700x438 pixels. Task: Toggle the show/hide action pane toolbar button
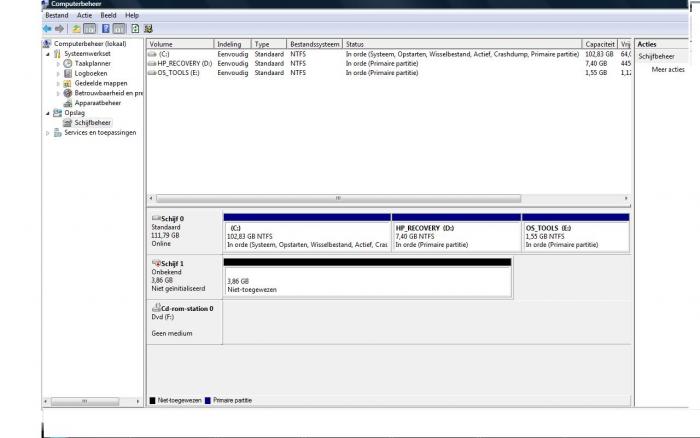tap(119, 29)
